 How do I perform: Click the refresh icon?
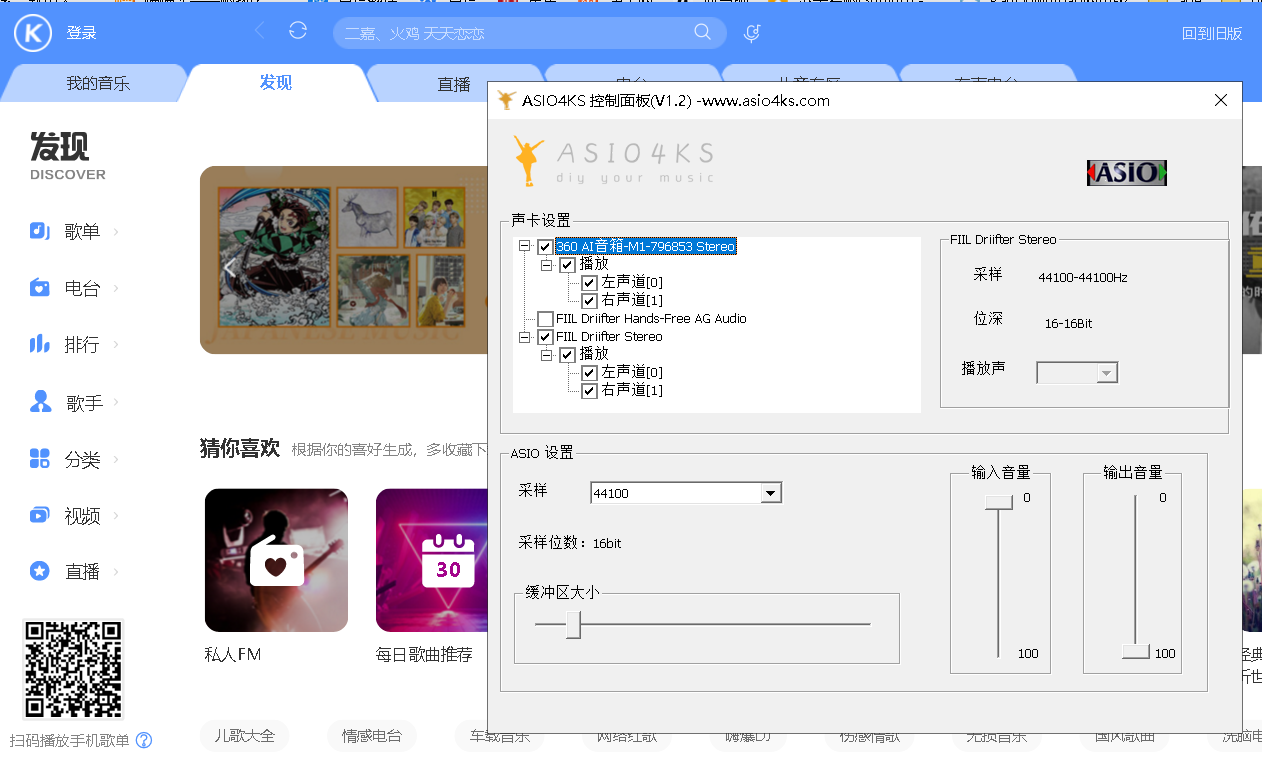point(298,31)
